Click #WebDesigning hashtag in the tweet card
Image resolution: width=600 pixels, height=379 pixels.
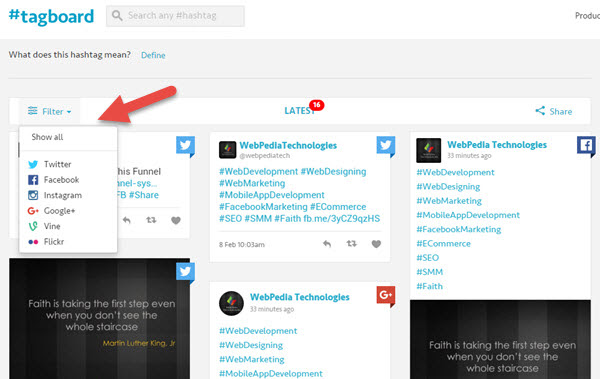333,172
